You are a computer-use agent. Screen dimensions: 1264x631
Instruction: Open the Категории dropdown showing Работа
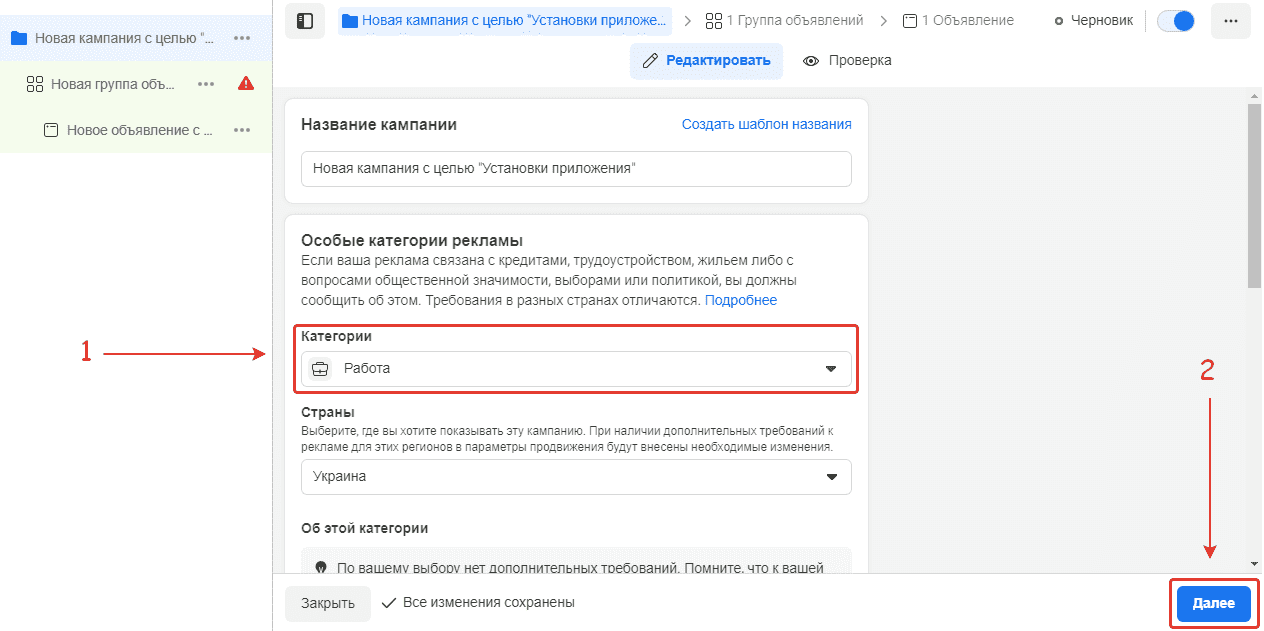tap(576, 369)
